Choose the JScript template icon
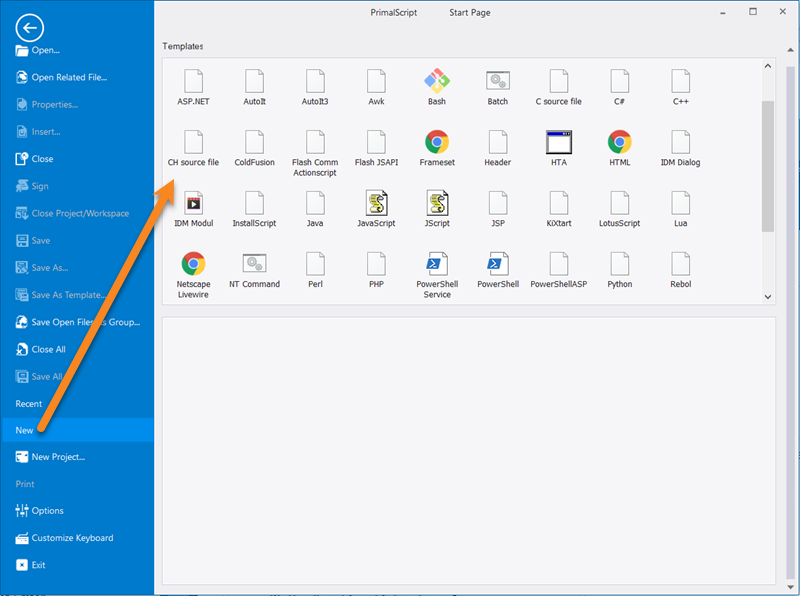Image resolution: width=800 pixels, height=596 pixels. [x=437, y=203]
